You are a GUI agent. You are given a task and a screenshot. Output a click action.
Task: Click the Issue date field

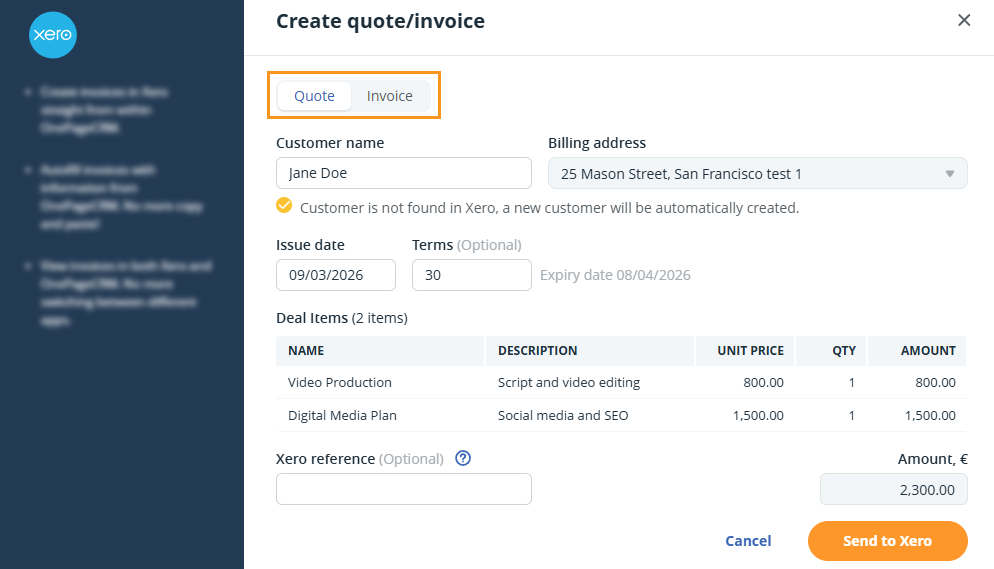coord(336,275)
